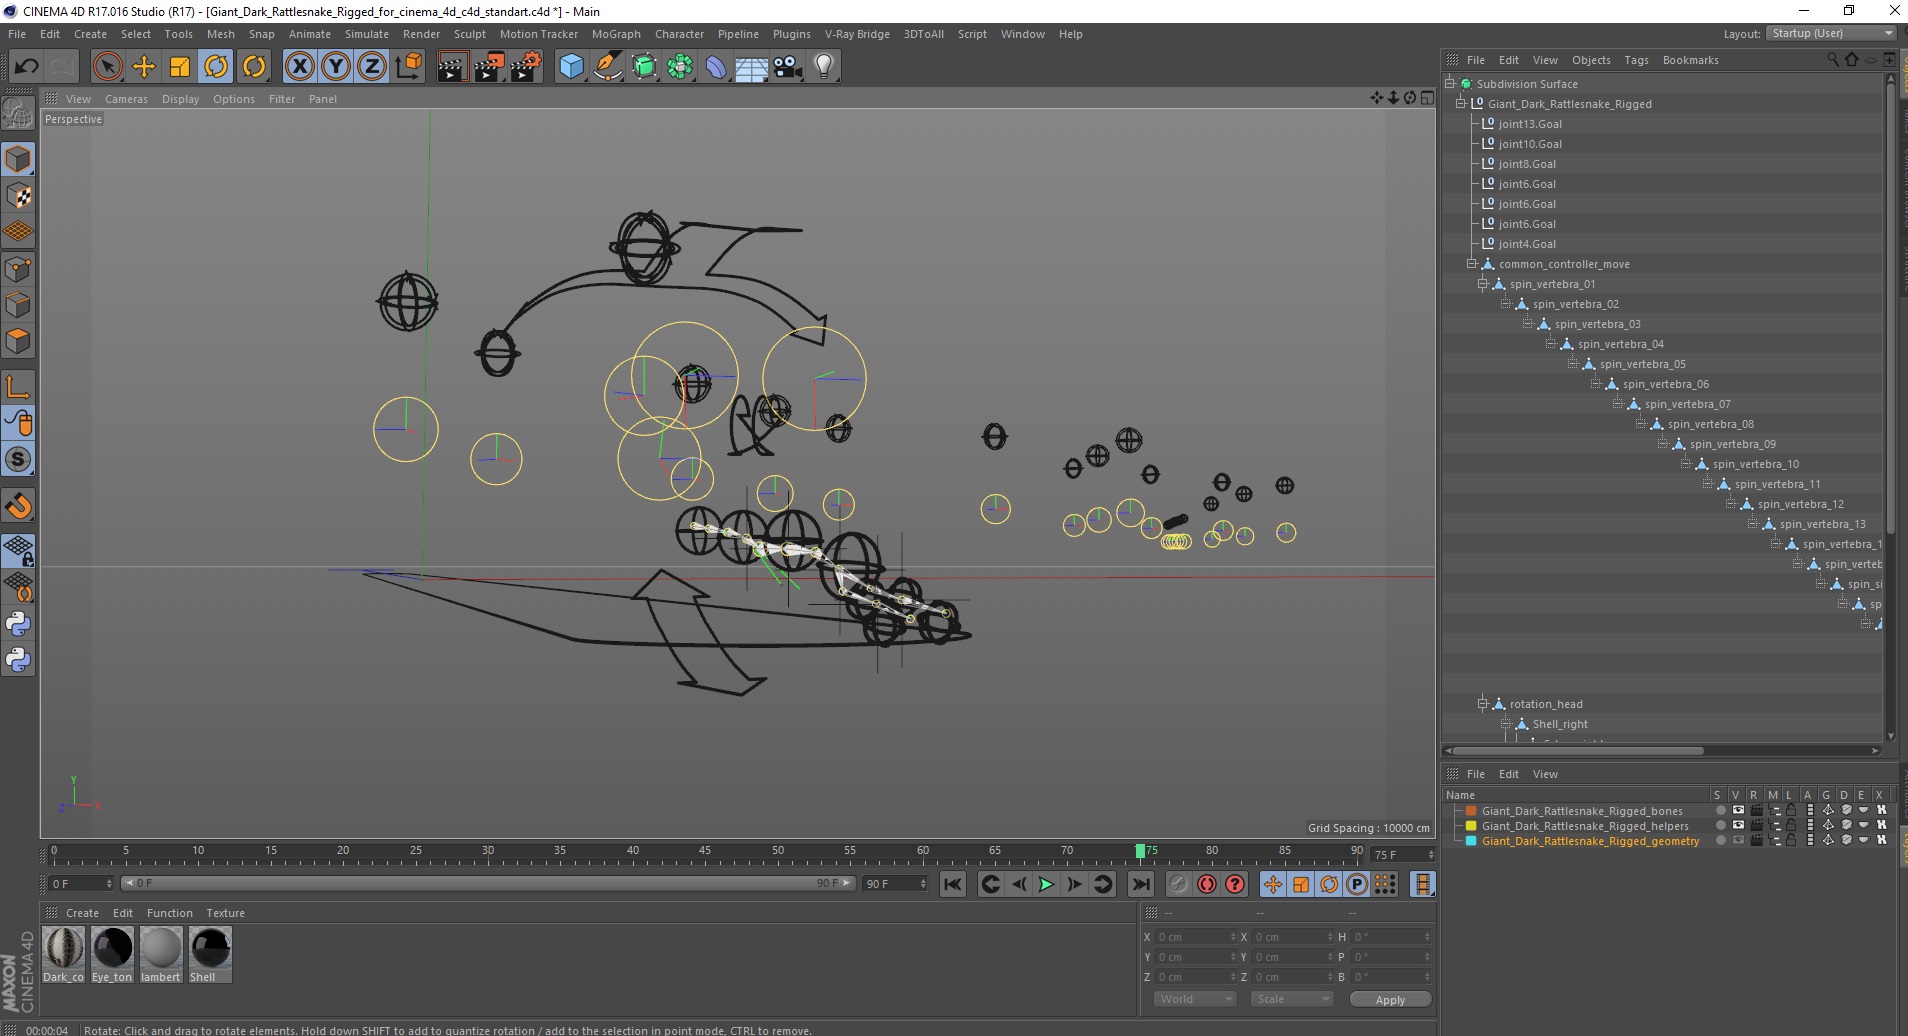This screenshot has width=1908, height=1036.
Task: Open the Character menu
Action: point(679,34)
